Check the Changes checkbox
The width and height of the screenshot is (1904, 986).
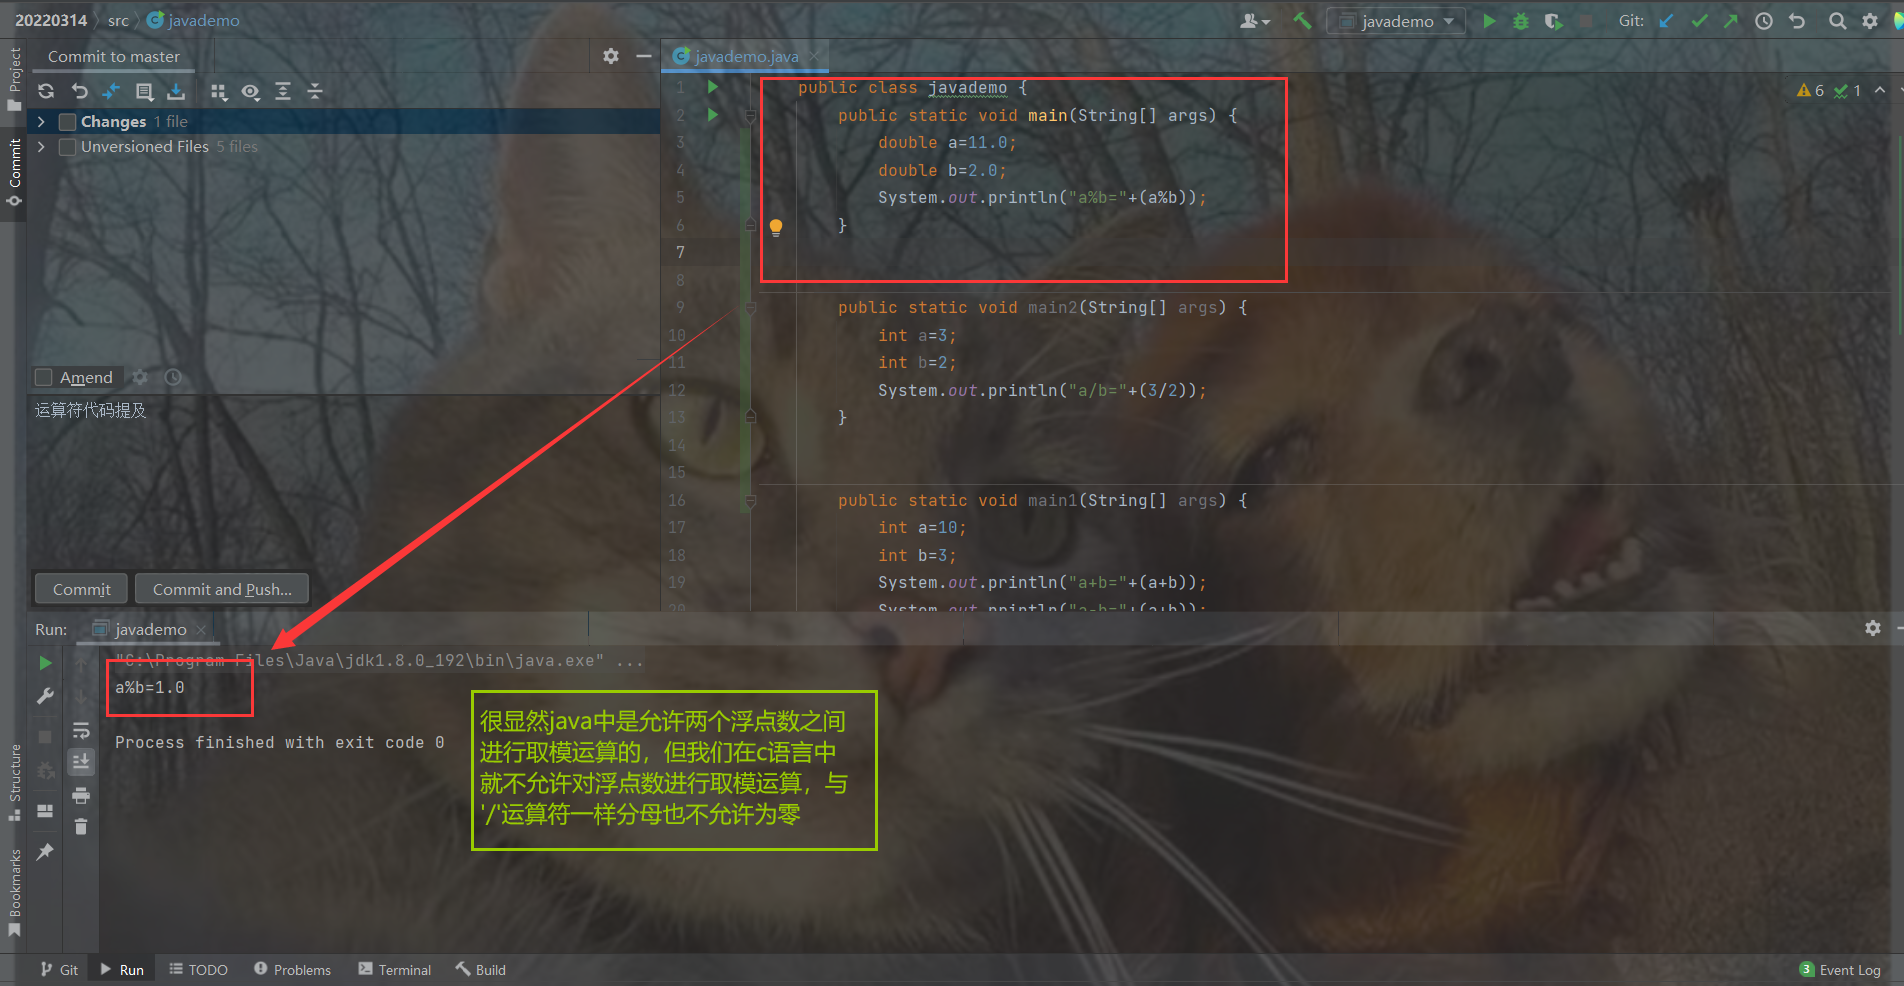pos(68,121)
